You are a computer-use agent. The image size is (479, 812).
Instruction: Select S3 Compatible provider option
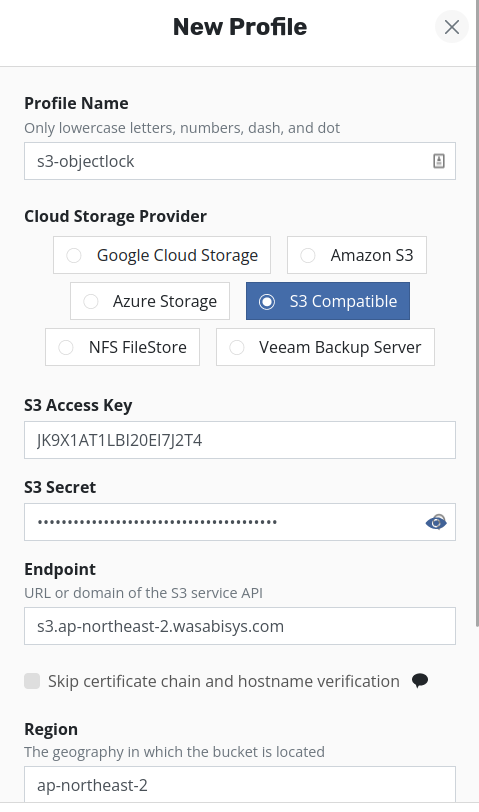tap(328, 301)
